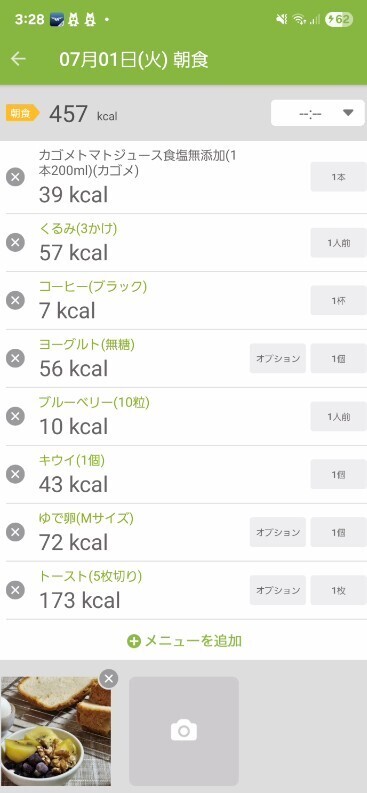Open オプション for ゆで卵(Mサイズ)
367x793 pixels.
click(278, 532)
